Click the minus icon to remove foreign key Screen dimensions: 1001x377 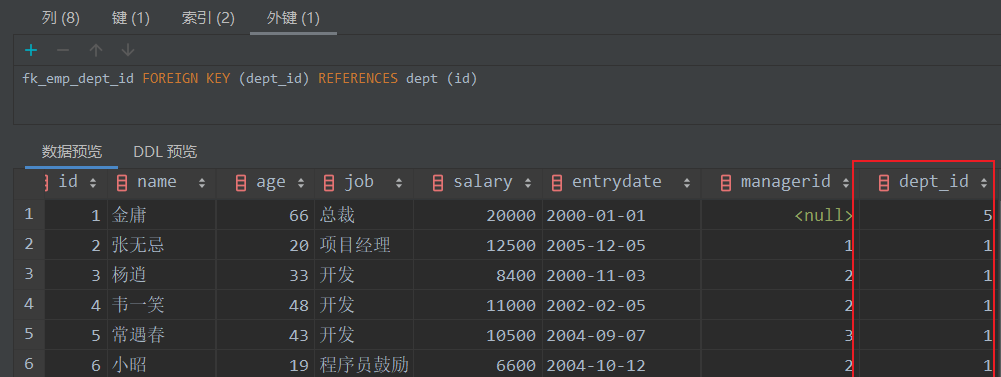click(x=63, y=50)
